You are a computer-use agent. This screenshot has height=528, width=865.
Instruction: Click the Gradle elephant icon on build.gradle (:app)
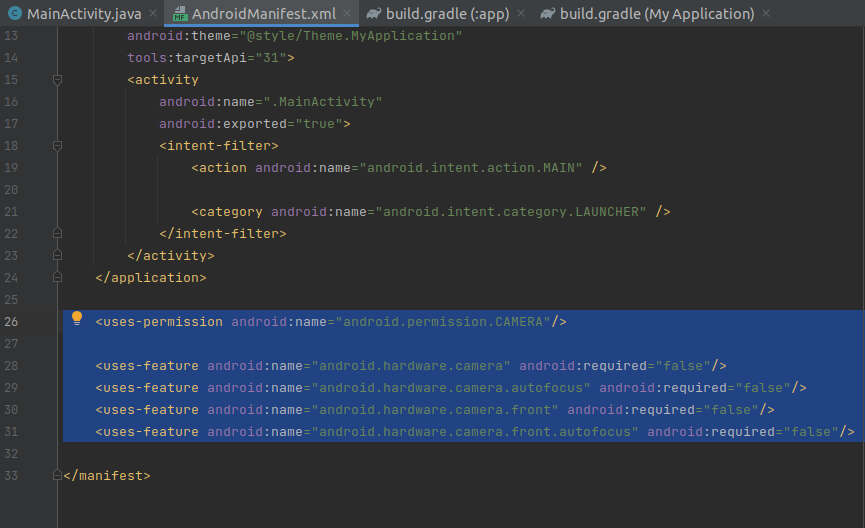coord(374,14)
